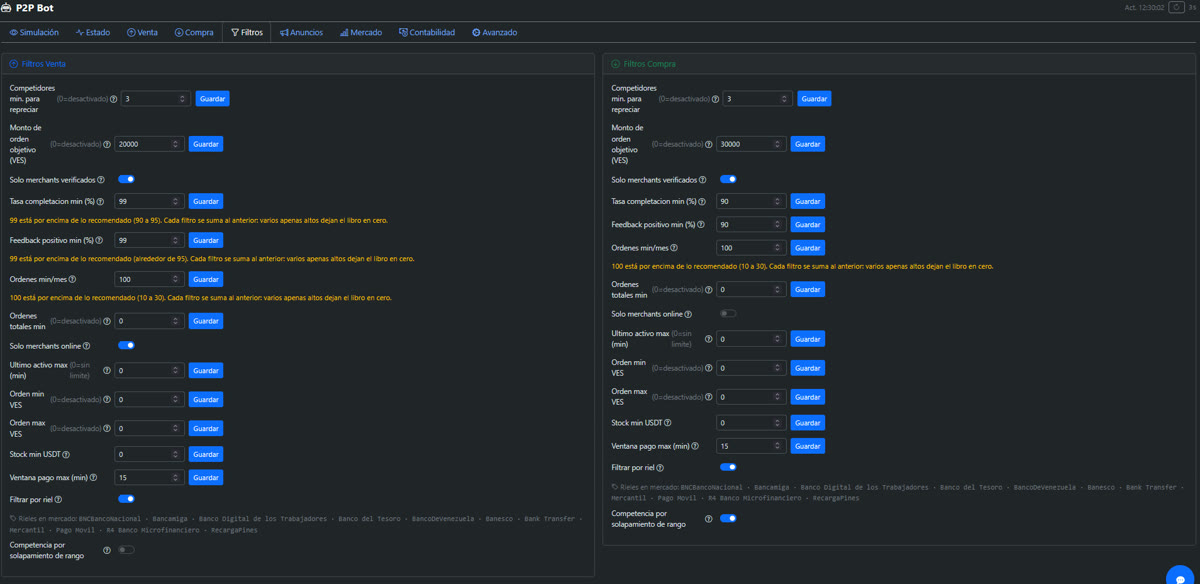Open Ultimo activo max help icon in Filtros Venta
Image resolution: width=1200 pixels, height=584 pixels.
pos(107,370)
